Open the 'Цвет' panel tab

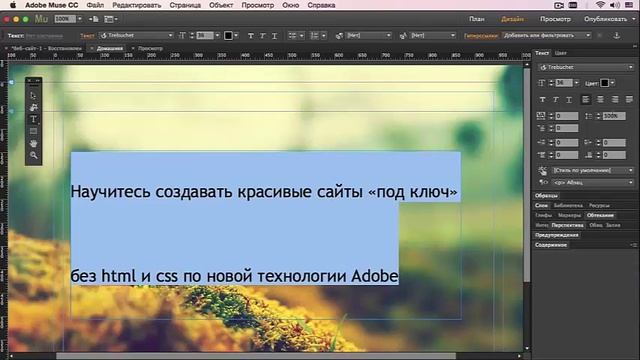tap(560, 53)
